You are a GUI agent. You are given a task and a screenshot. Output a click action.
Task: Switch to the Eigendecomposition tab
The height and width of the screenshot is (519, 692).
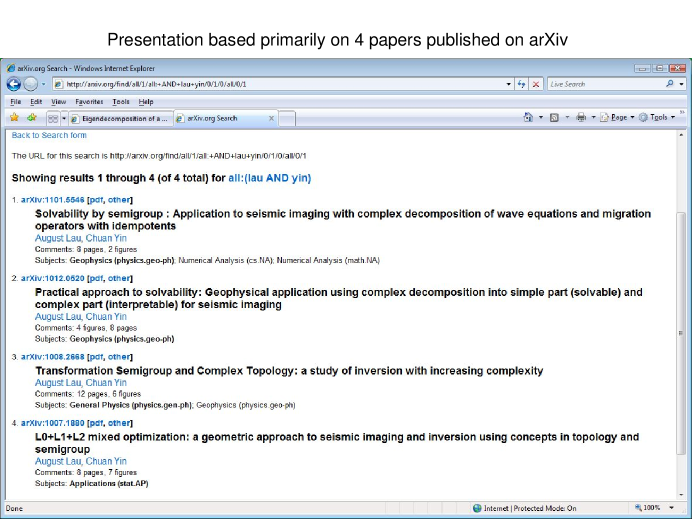pos(120,118)
